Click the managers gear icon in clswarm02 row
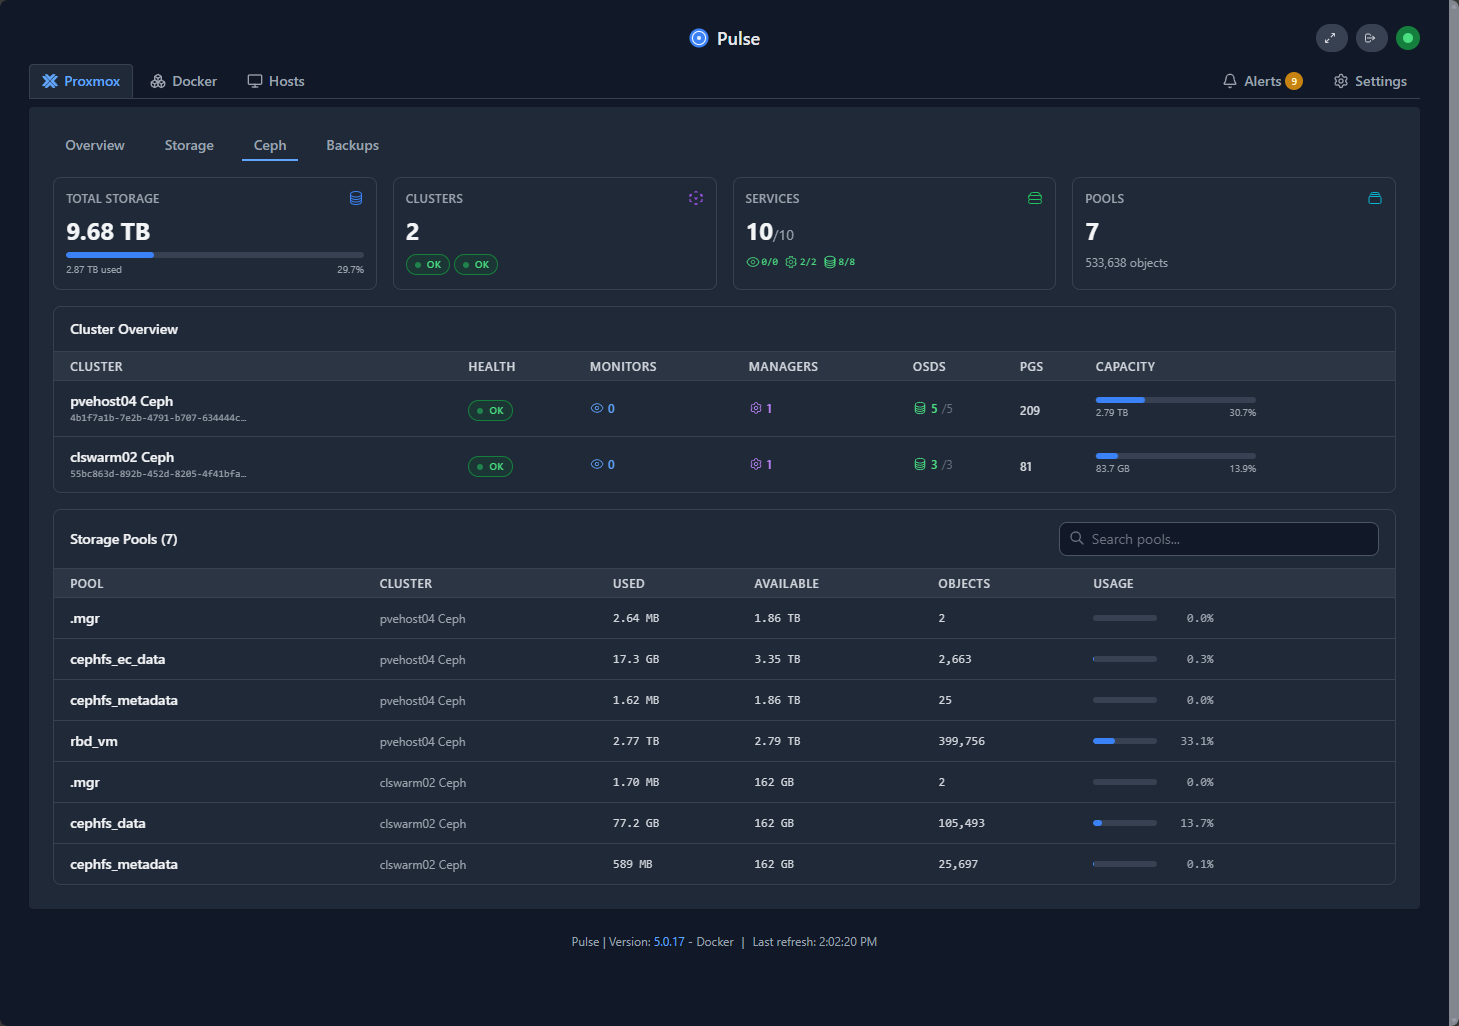Image resolution: width=1459 pixels, height=1026 pixels. pos(755,464)
